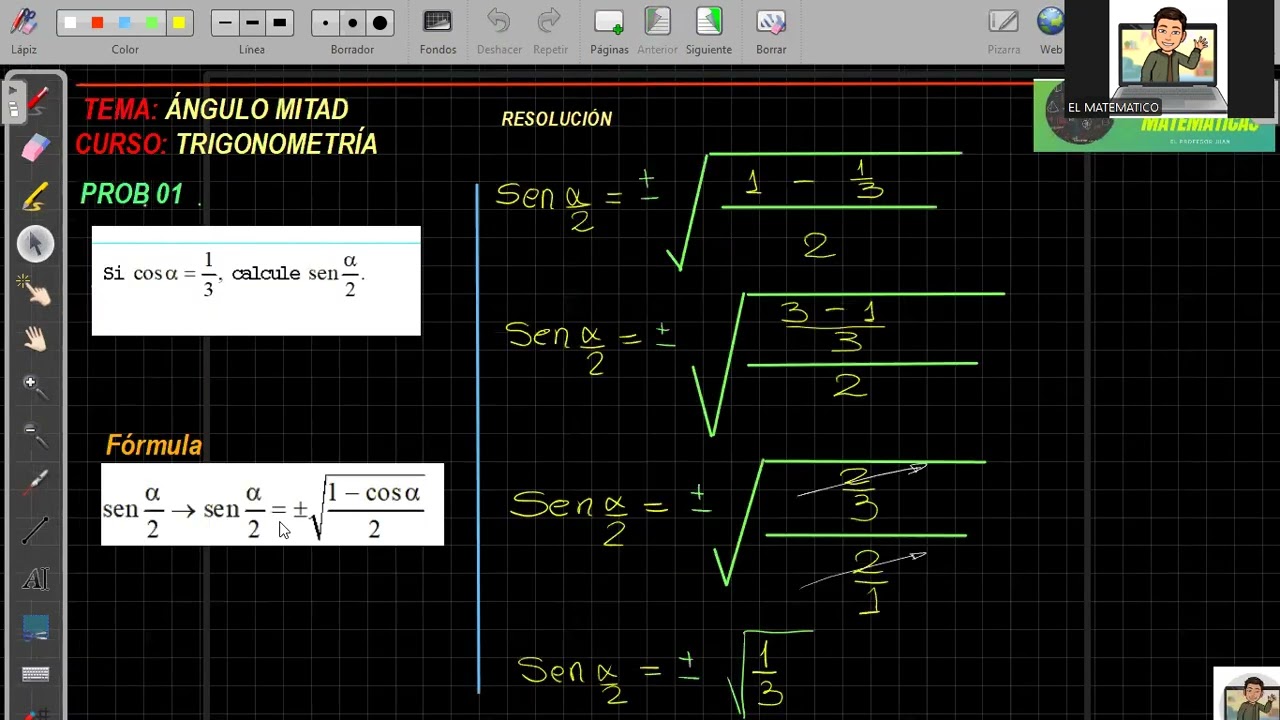1280x720 pixels.
Task: Pick the red color swatch
Action: click(97, 23)
